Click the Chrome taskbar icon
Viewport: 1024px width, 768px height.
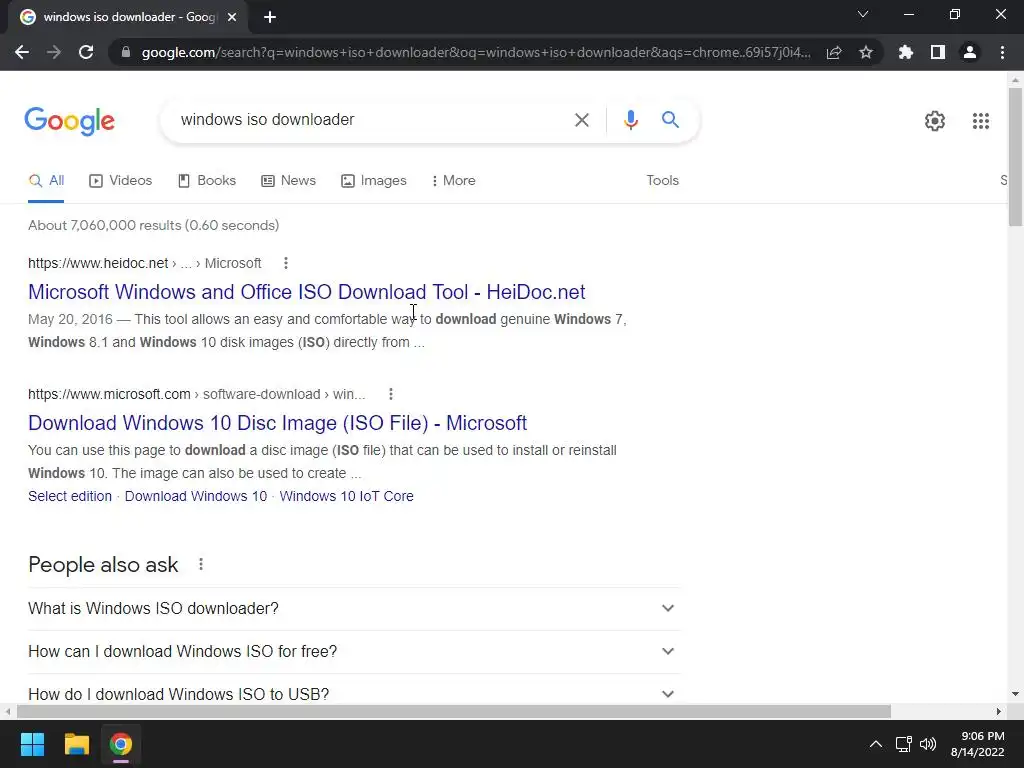point(121,744)
